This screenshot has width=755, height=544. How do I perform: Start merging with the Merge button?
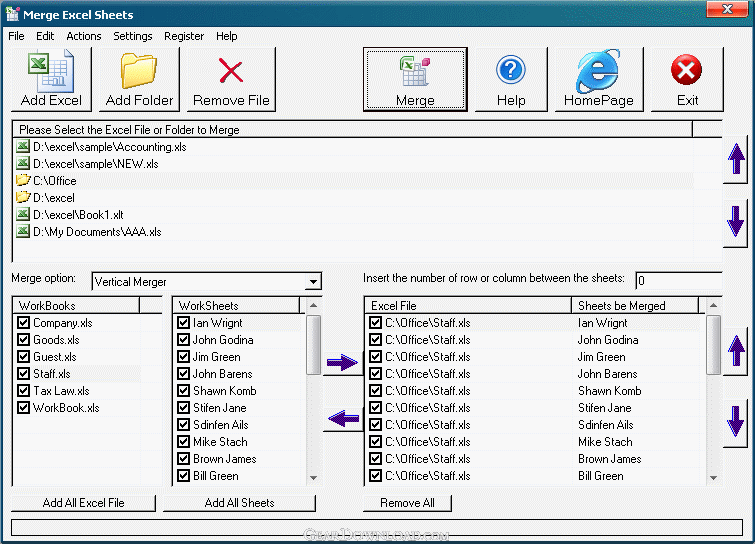(415, 79)
